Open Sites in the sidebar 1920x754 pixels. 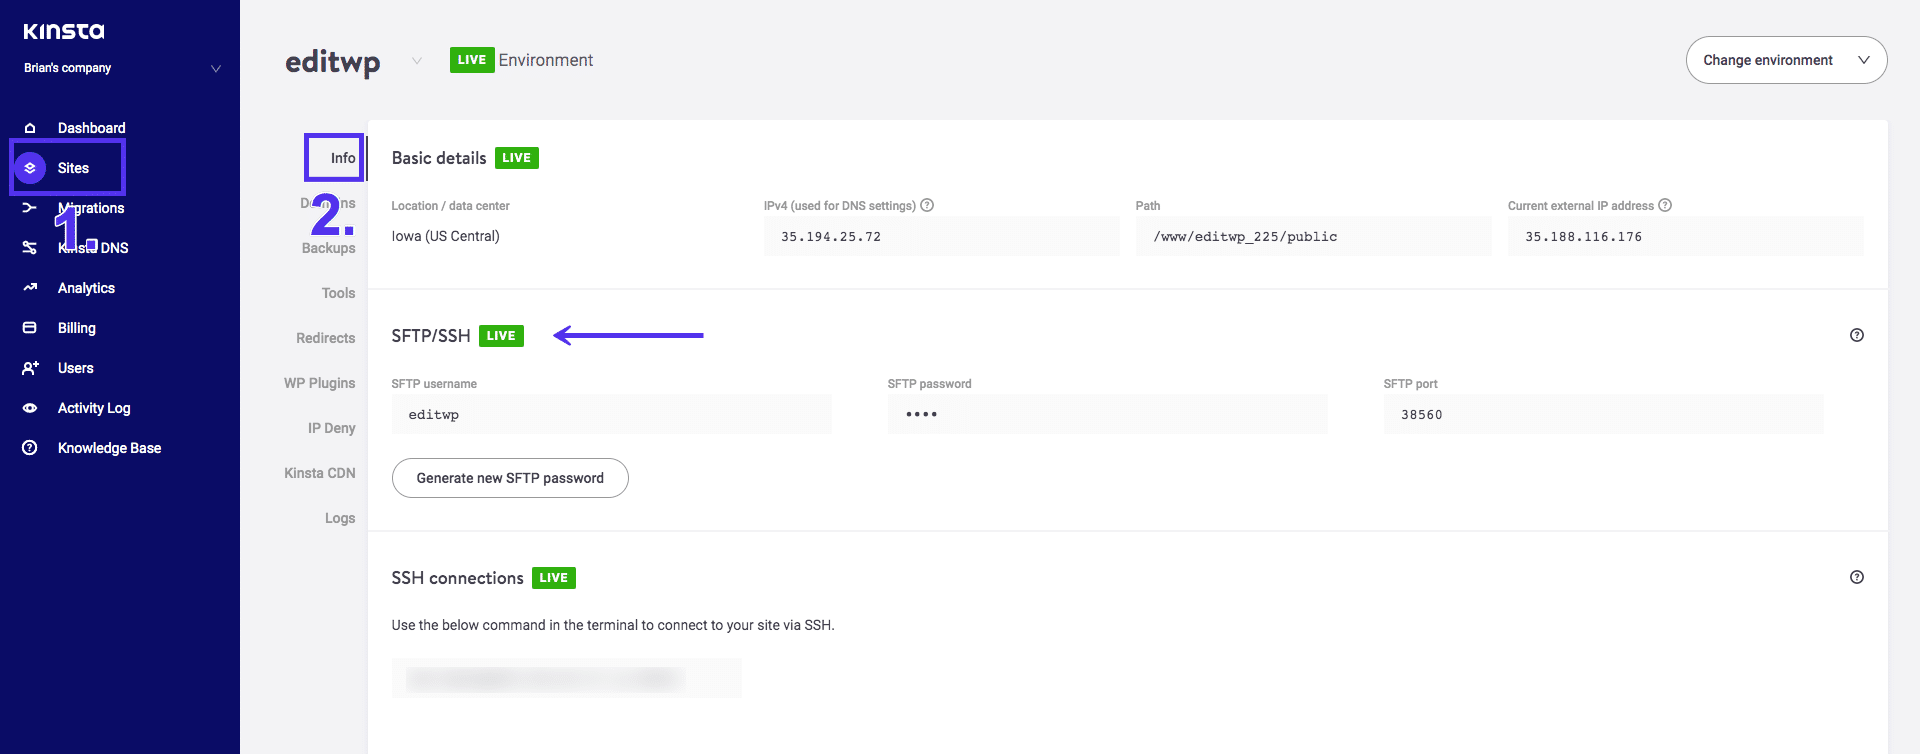73,168
